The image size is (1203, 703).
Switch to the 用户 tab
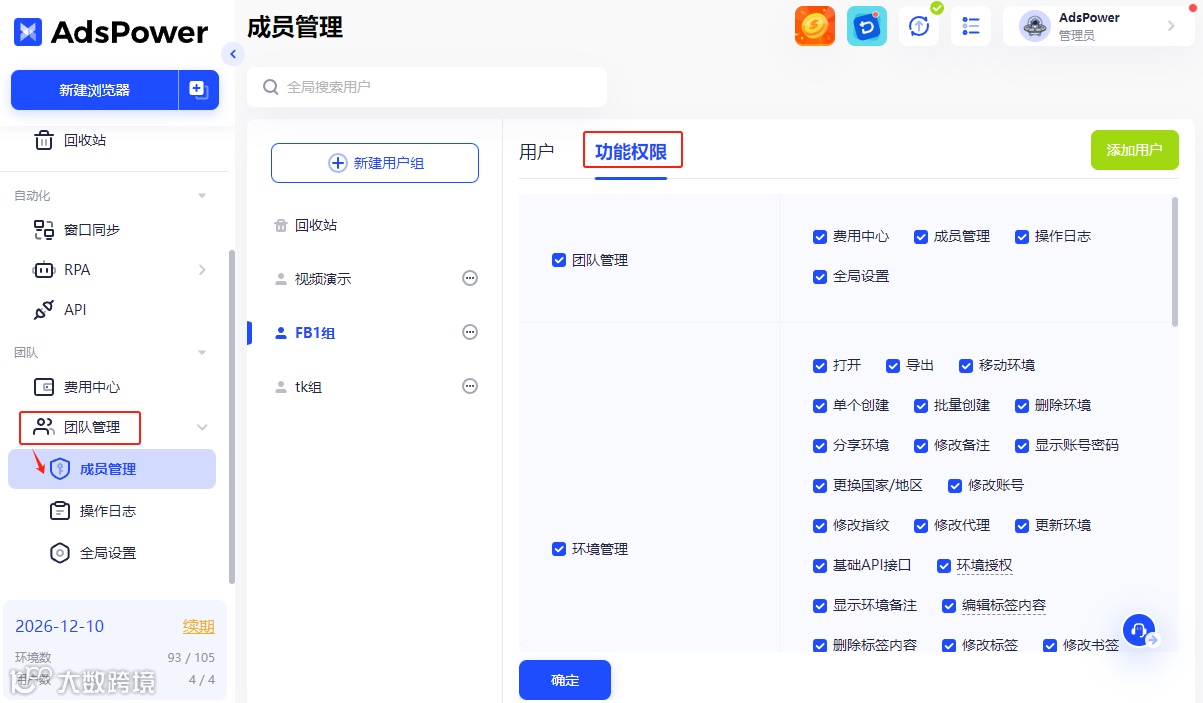pos(537,152)
